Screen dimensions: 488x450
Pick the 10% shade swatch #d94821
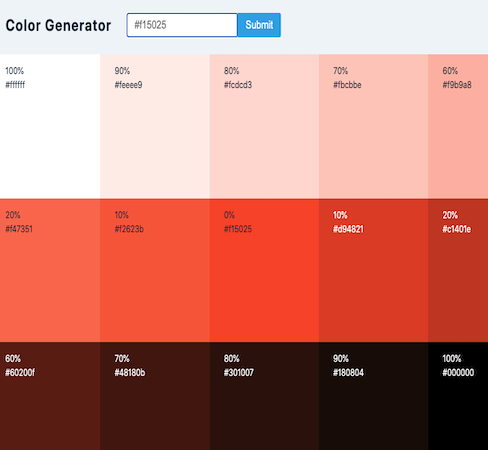(374, 270)
